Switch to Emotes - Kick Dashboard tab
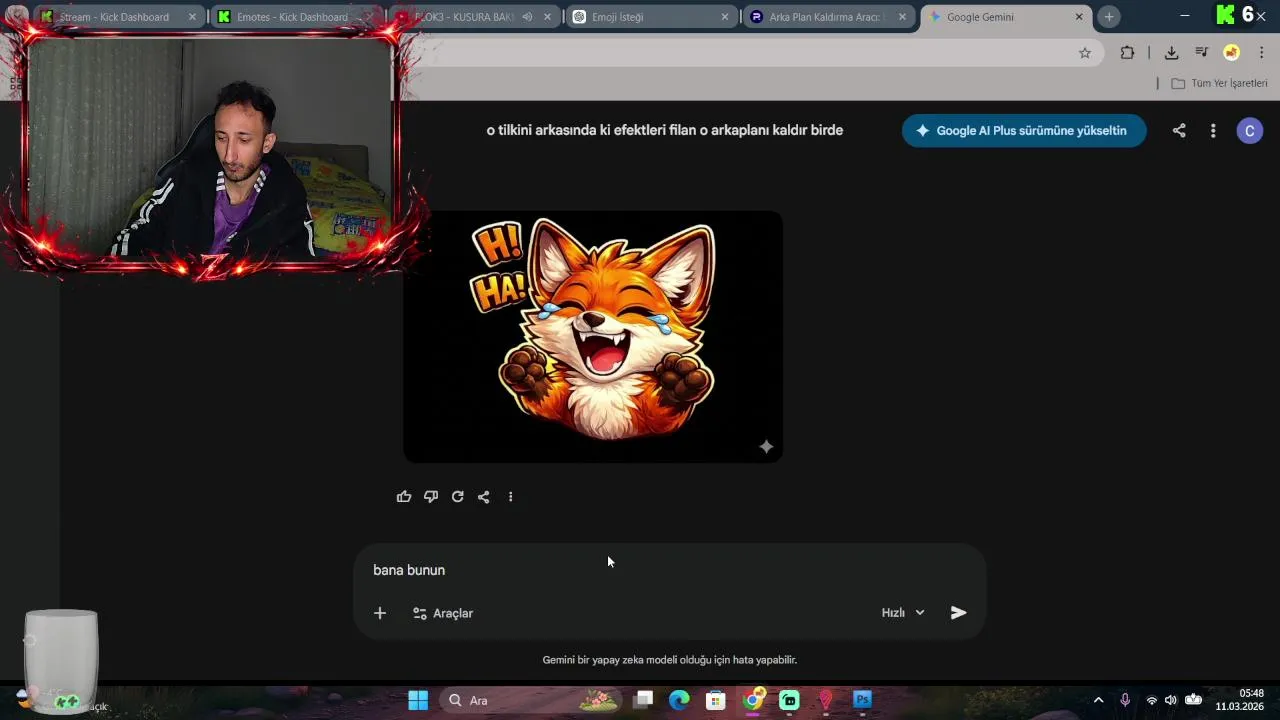 point(294,17)
